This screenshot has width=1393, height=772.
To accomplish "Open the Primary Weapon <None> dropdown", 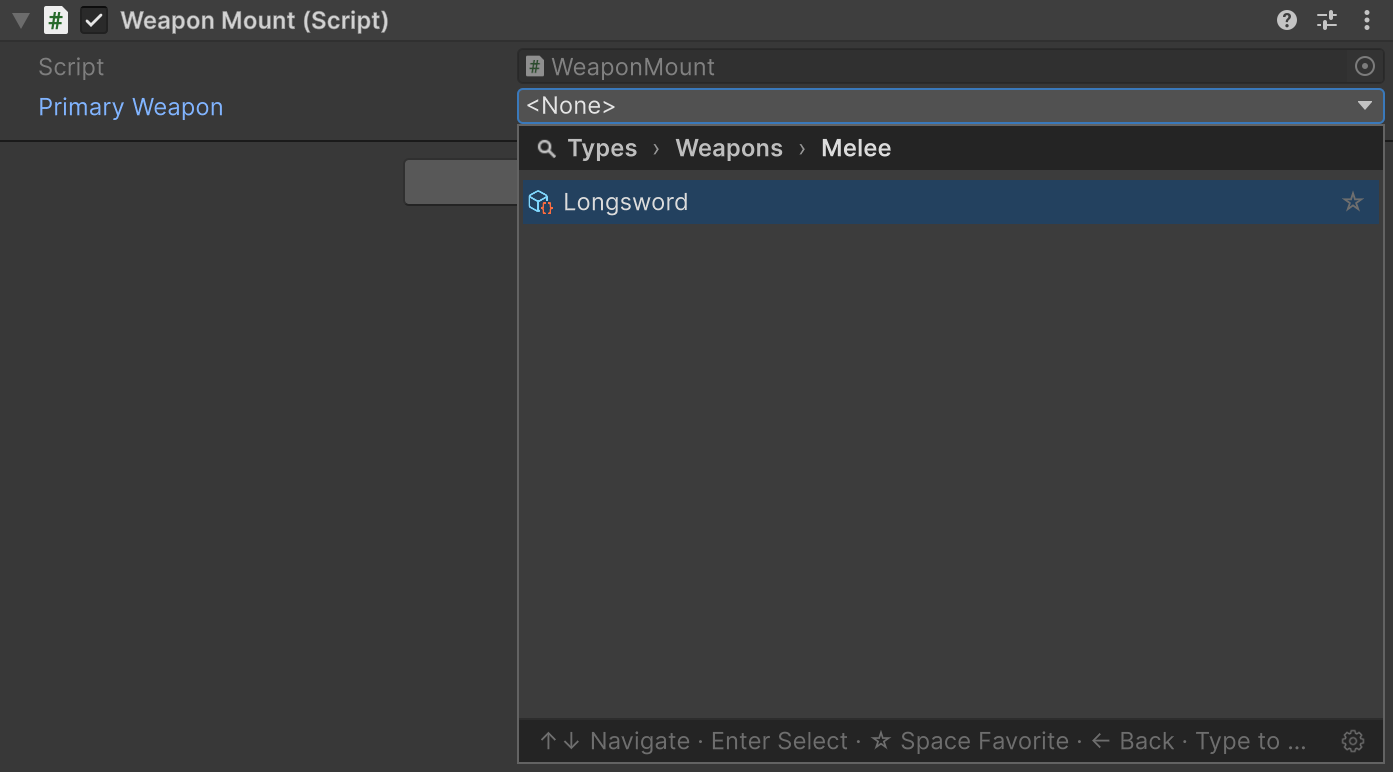I will point(951,106).
